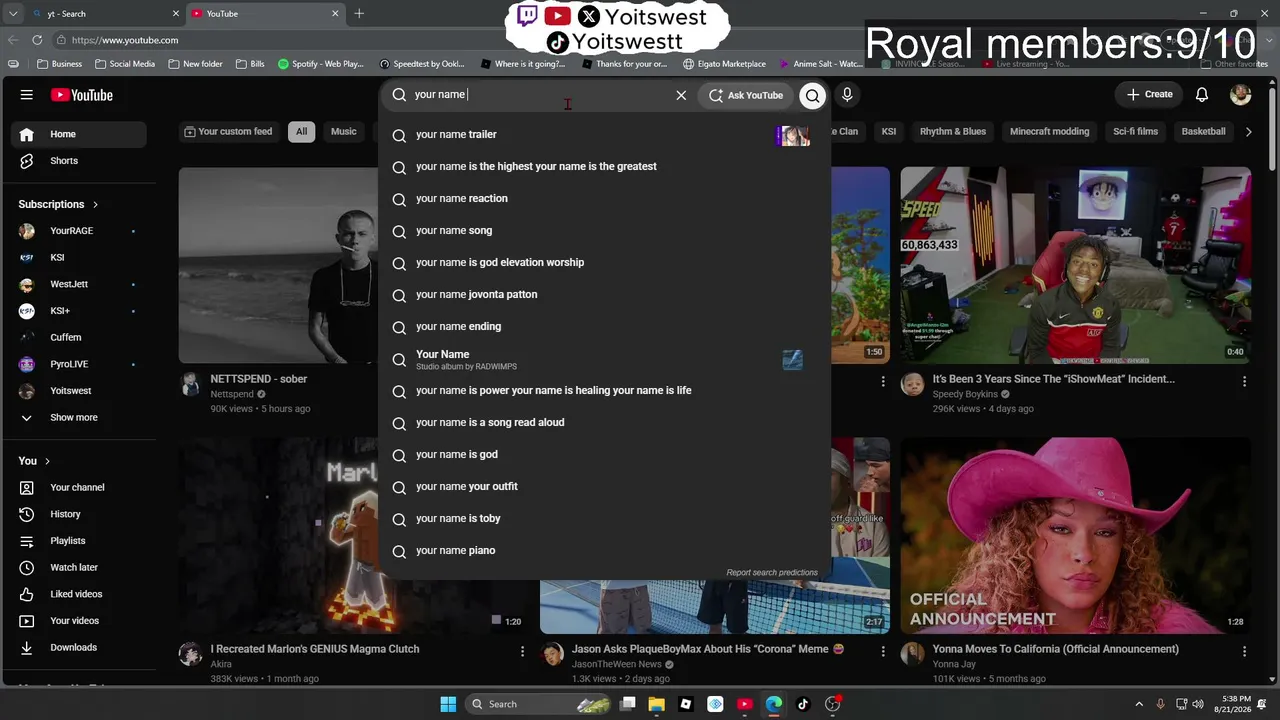1280x720 pixels.
Task: Open YouTube notifications bell
Action: click(1202, 95)
